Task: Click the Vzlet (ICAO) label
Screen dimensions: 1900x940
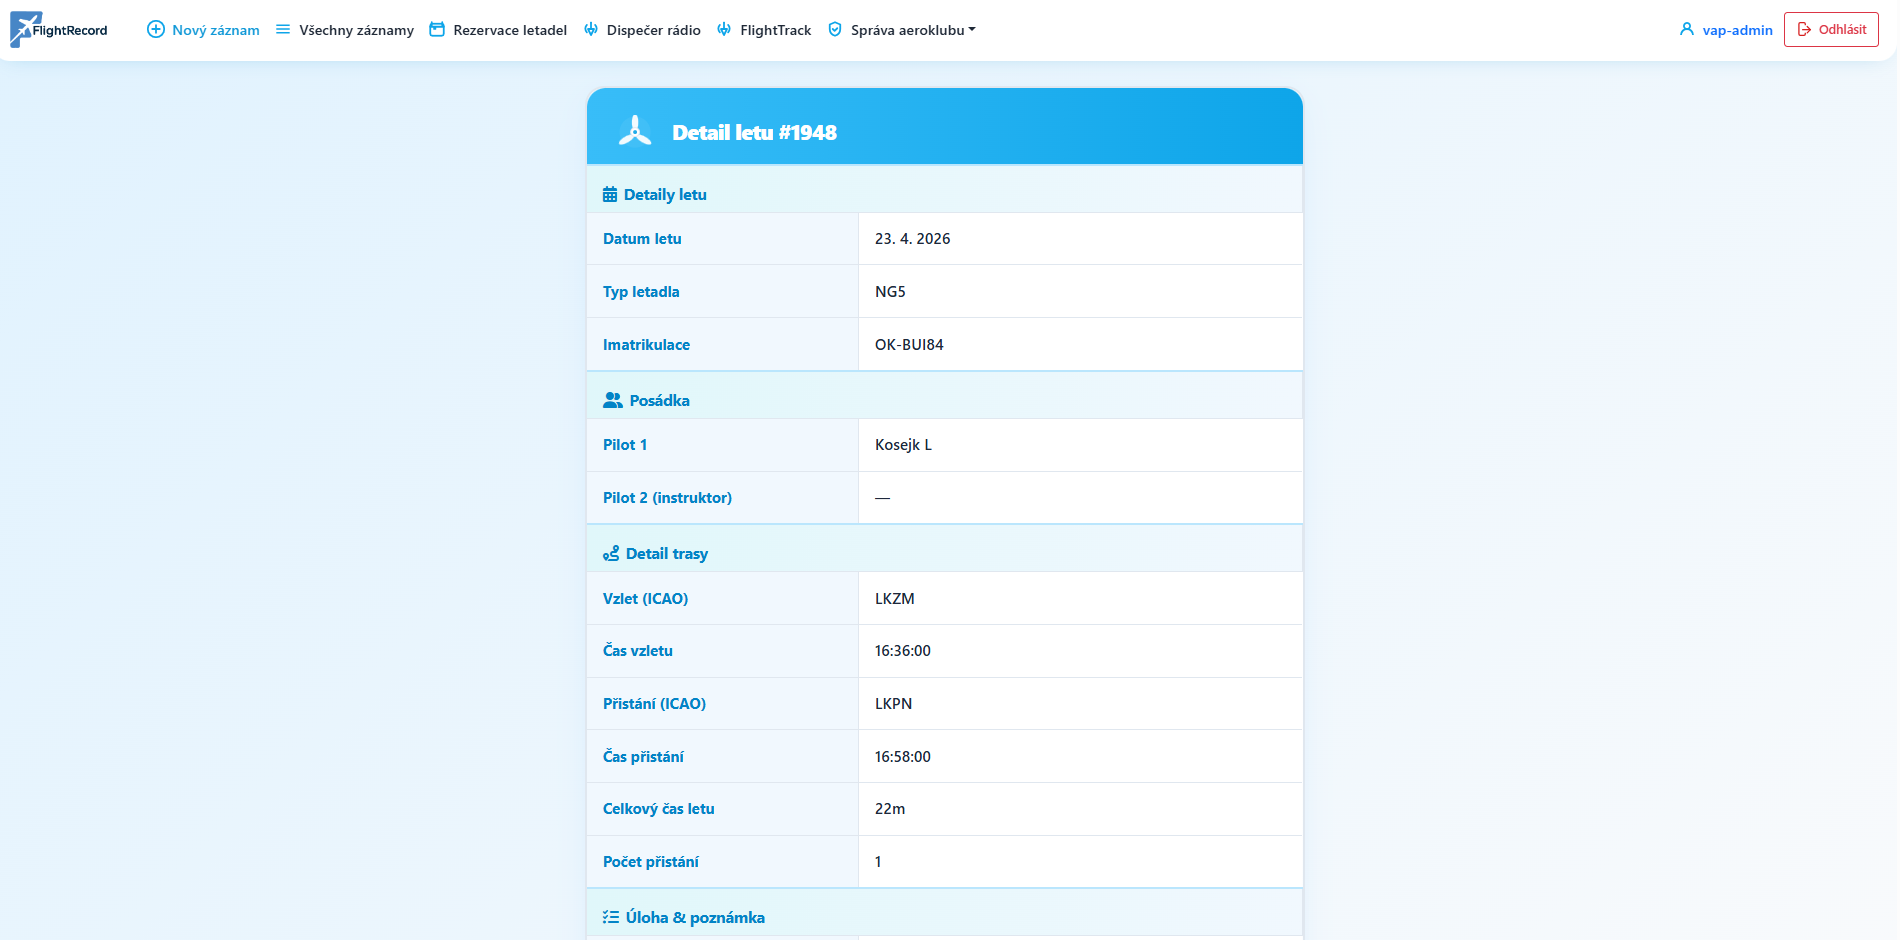Action: coord(645,599)
